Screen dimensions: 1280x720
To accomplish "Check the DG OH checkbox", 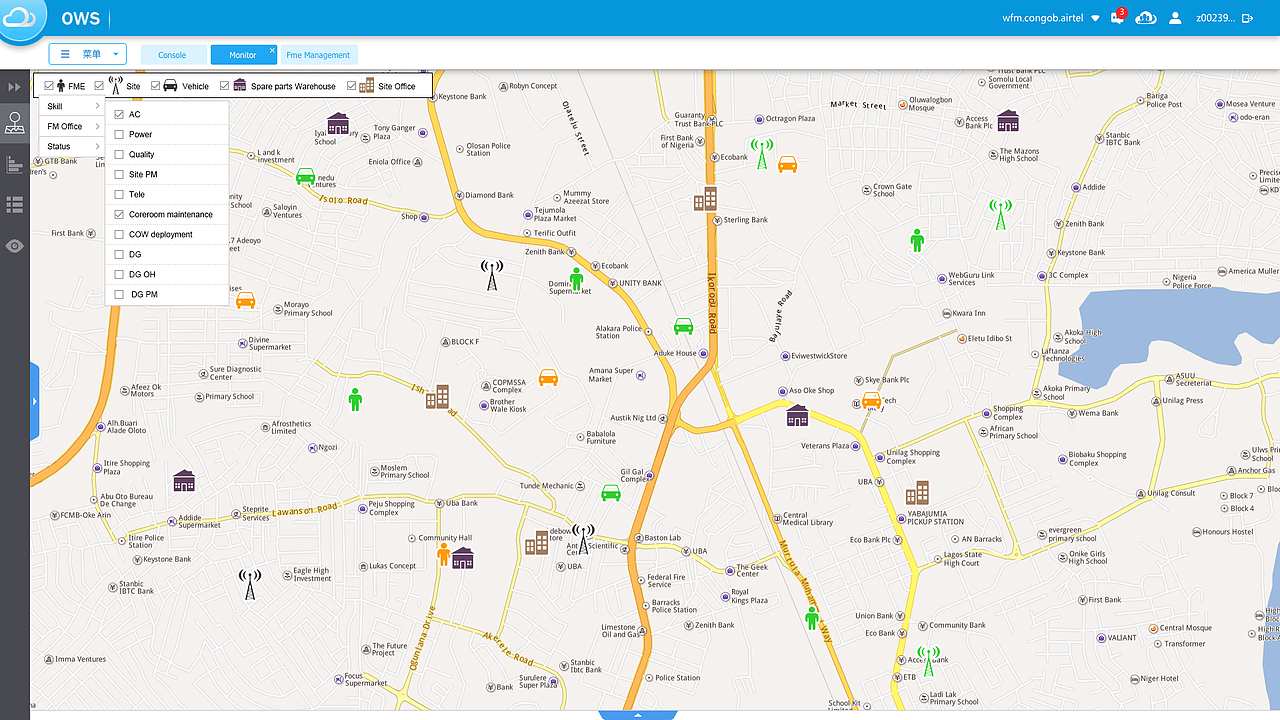I will [x=119, y=274].
